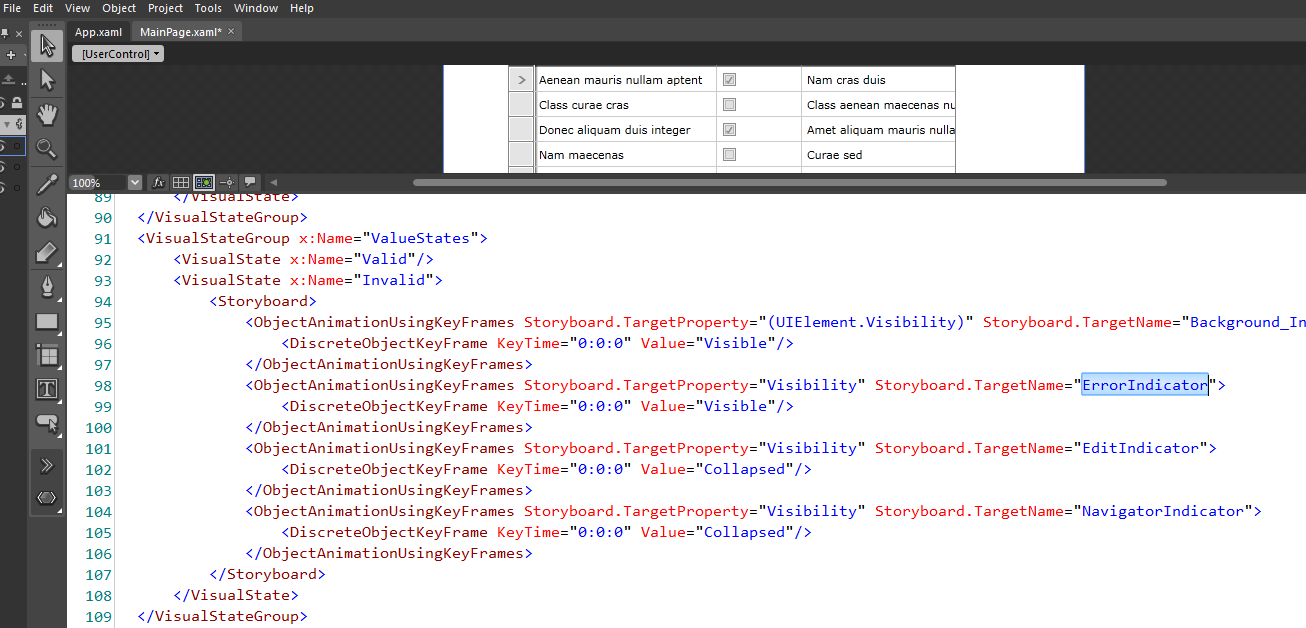
Task: Expand the Grid layout tool flyout
Action: (x=47, y=355)
